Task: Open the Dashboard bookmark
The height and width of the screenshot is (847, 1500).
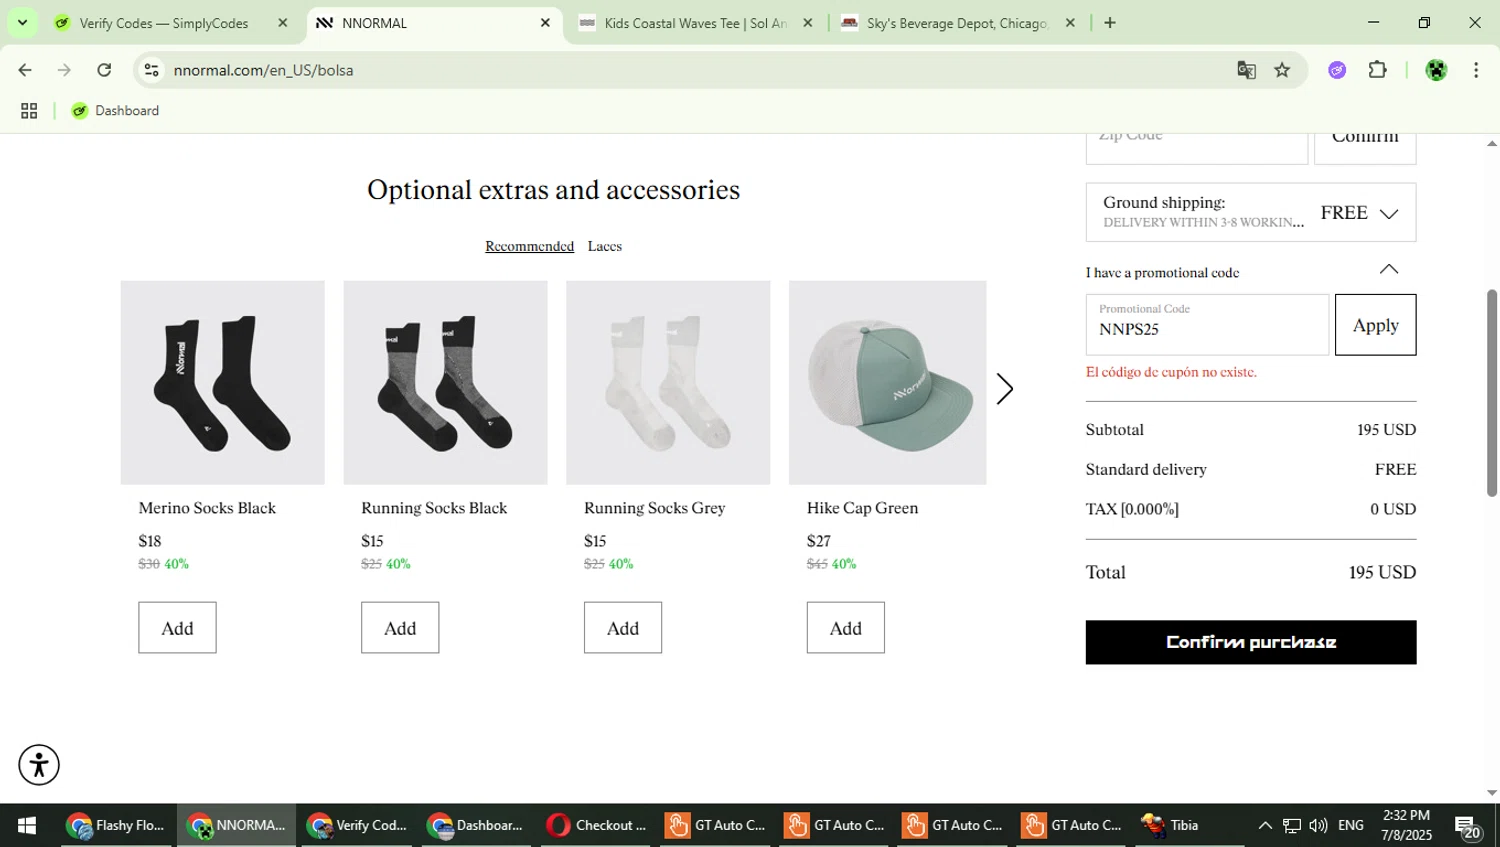Action: (x=115, y=111)
